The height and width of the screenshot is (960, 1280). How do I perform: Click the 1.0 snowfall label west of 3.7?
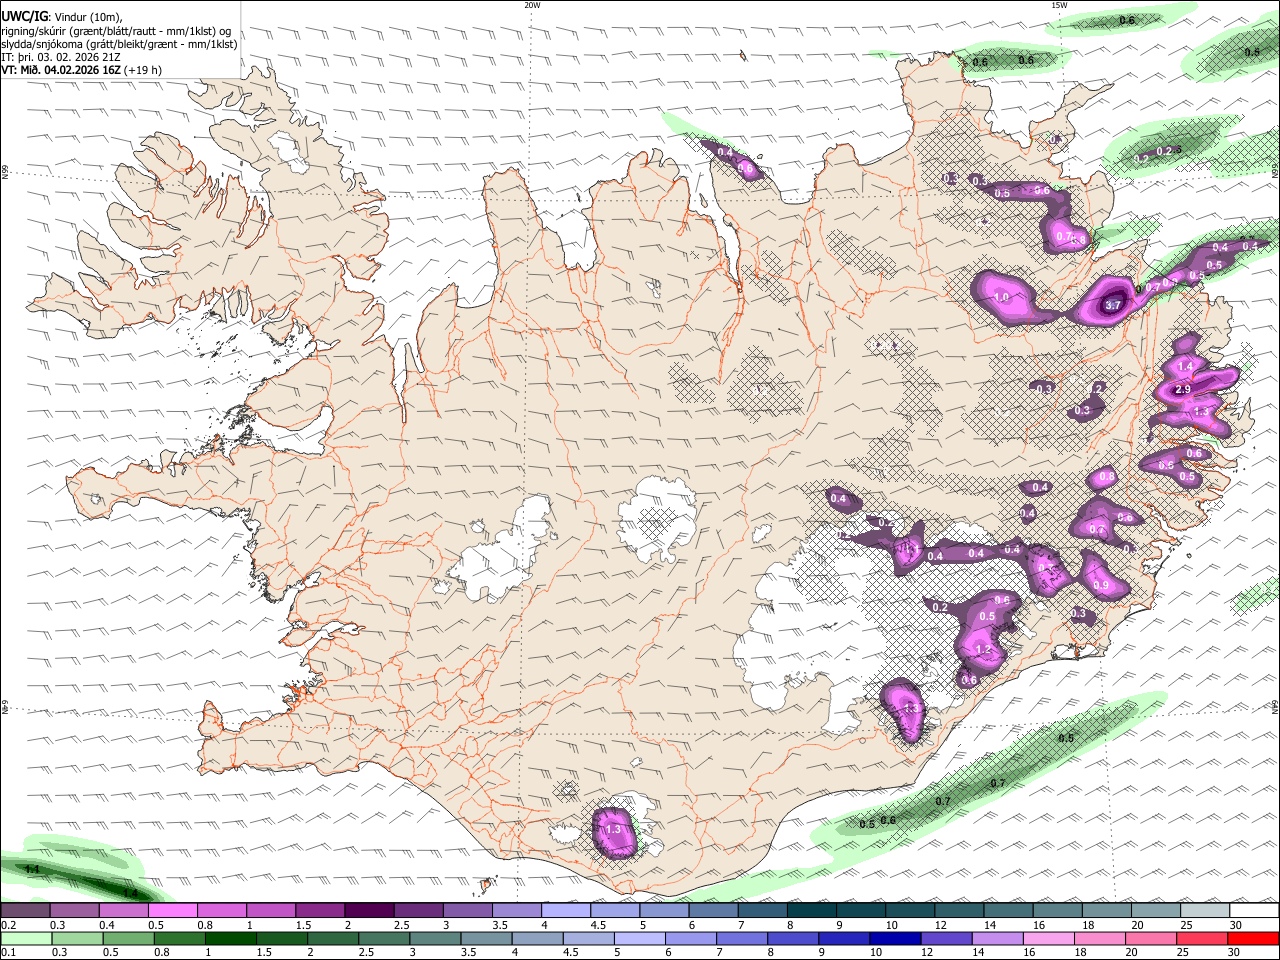(x=1001, y=298)
